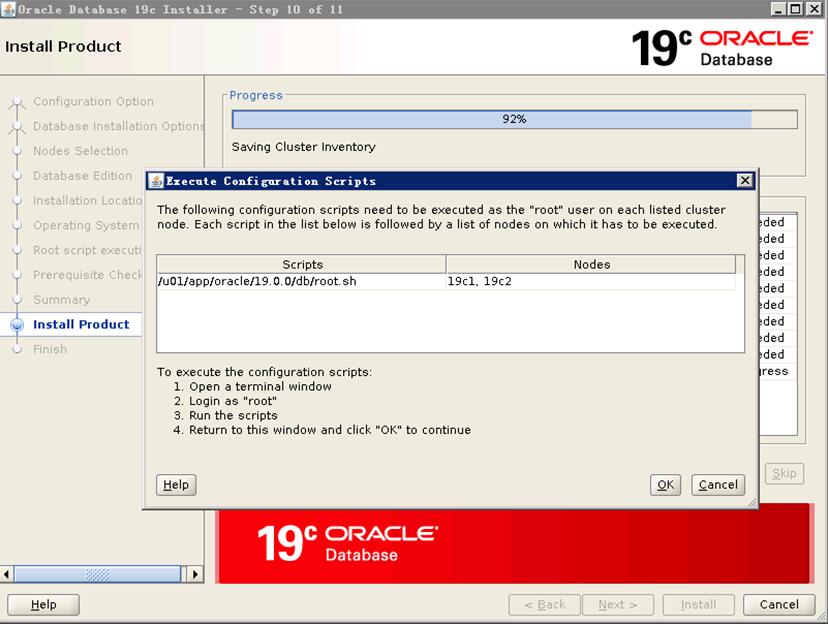Select the root.sh script path cell
This screenshot has width=828, height=627.
pyautogui.click(x=301, y=281)
